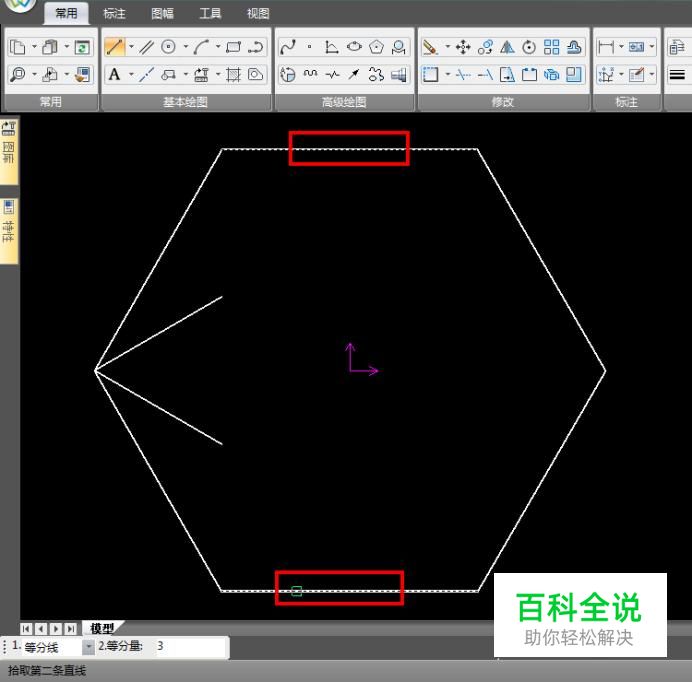
Task: Click the Rotate tool
Action: tap(529, 47)
